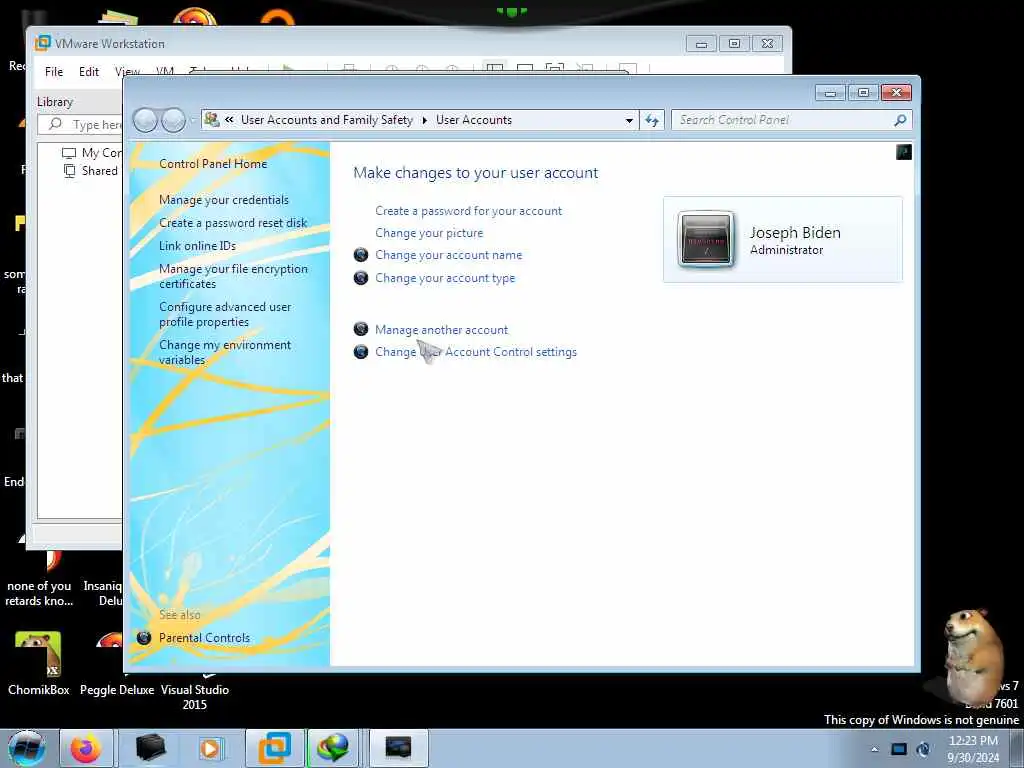The width and height of the screenshot is (1024, 768).
Task: Open ChomikBox desktop icon
Action: click(x=38, y=664)
